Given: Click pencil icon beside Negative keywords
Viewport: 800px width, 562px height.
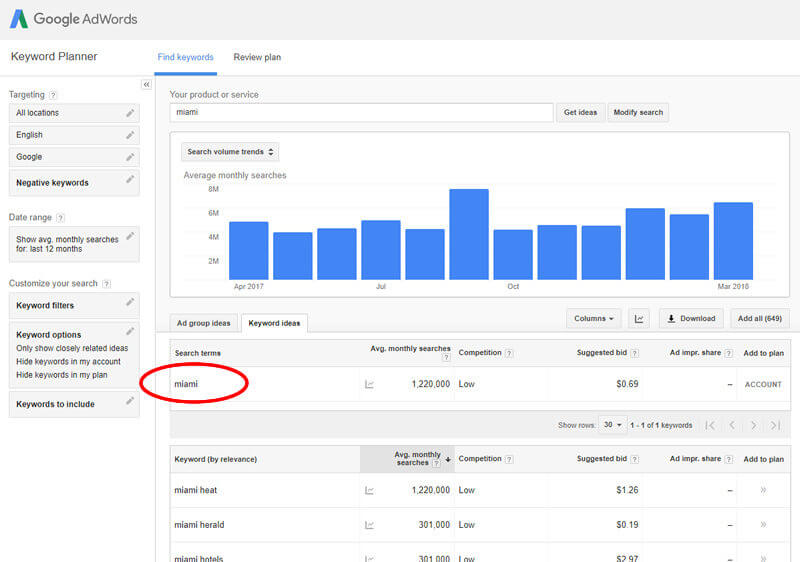Looking at the screenshot, I should click(x=129, y=181).
